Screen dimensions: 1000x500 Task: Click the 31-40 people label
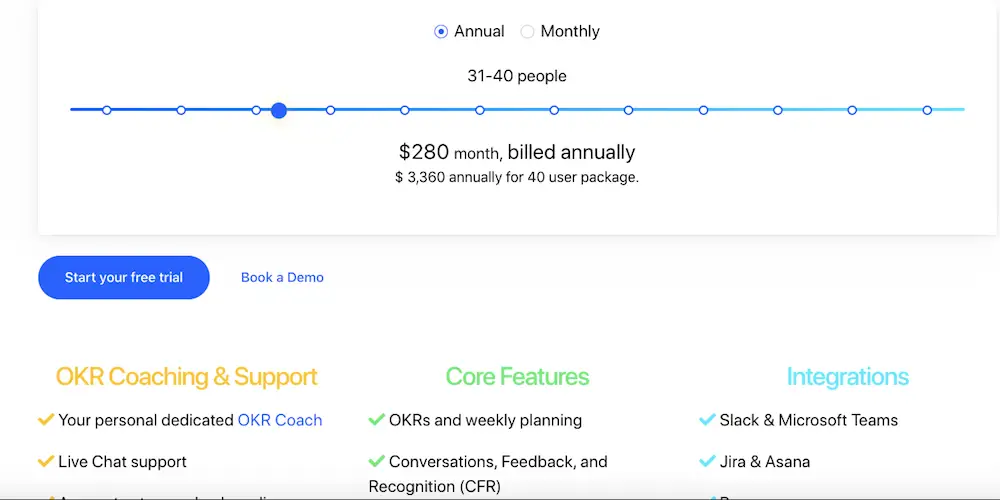coord(517,76)
